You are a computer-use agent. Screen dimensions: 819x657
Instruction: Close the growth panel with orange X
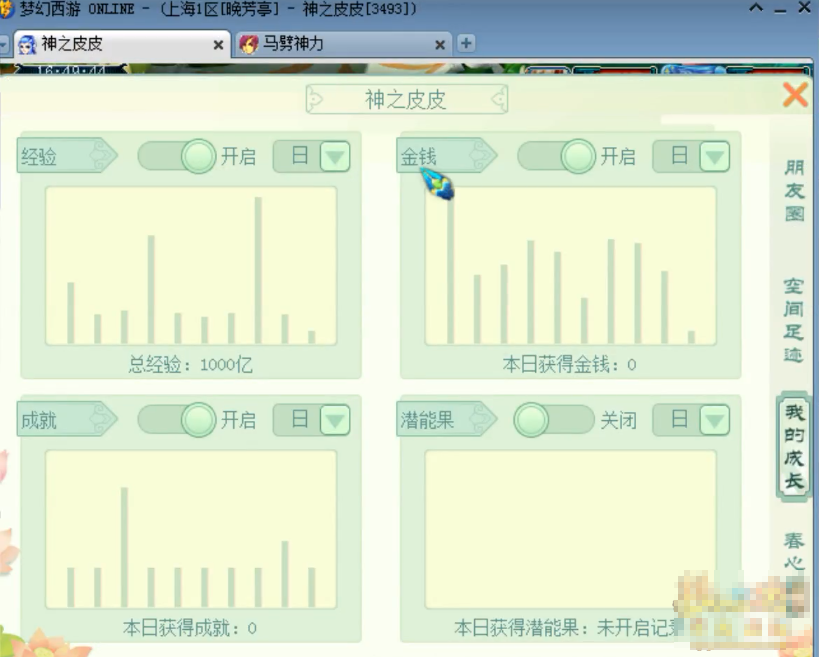click(x=795, y=95)
